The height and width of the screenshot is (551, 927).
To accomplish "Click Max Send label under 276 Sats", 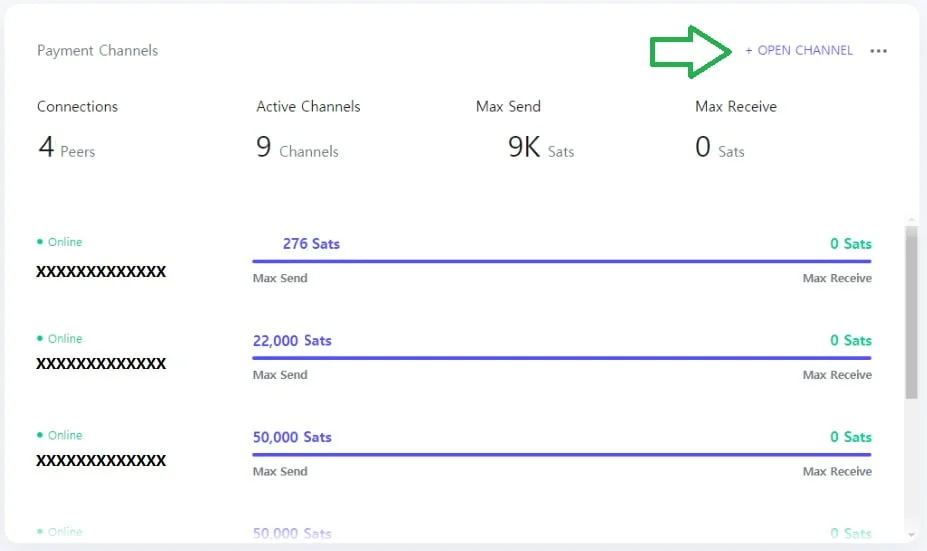I will coord(280,278).
